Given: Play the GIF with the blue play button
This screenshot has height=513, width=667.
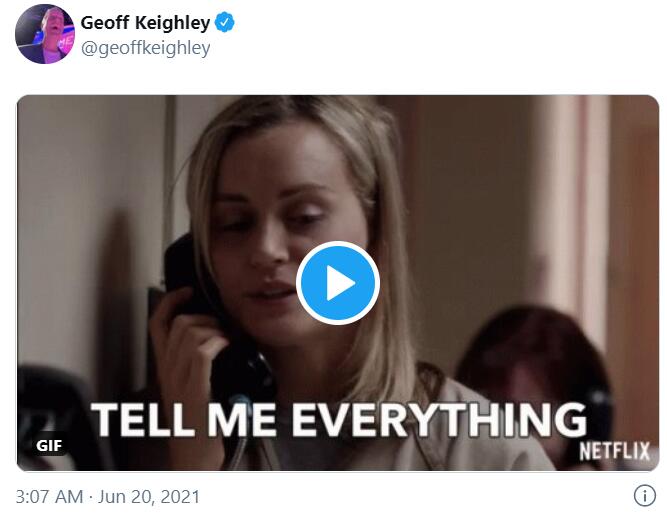Looking at the screenshot, I should (338, 283).
